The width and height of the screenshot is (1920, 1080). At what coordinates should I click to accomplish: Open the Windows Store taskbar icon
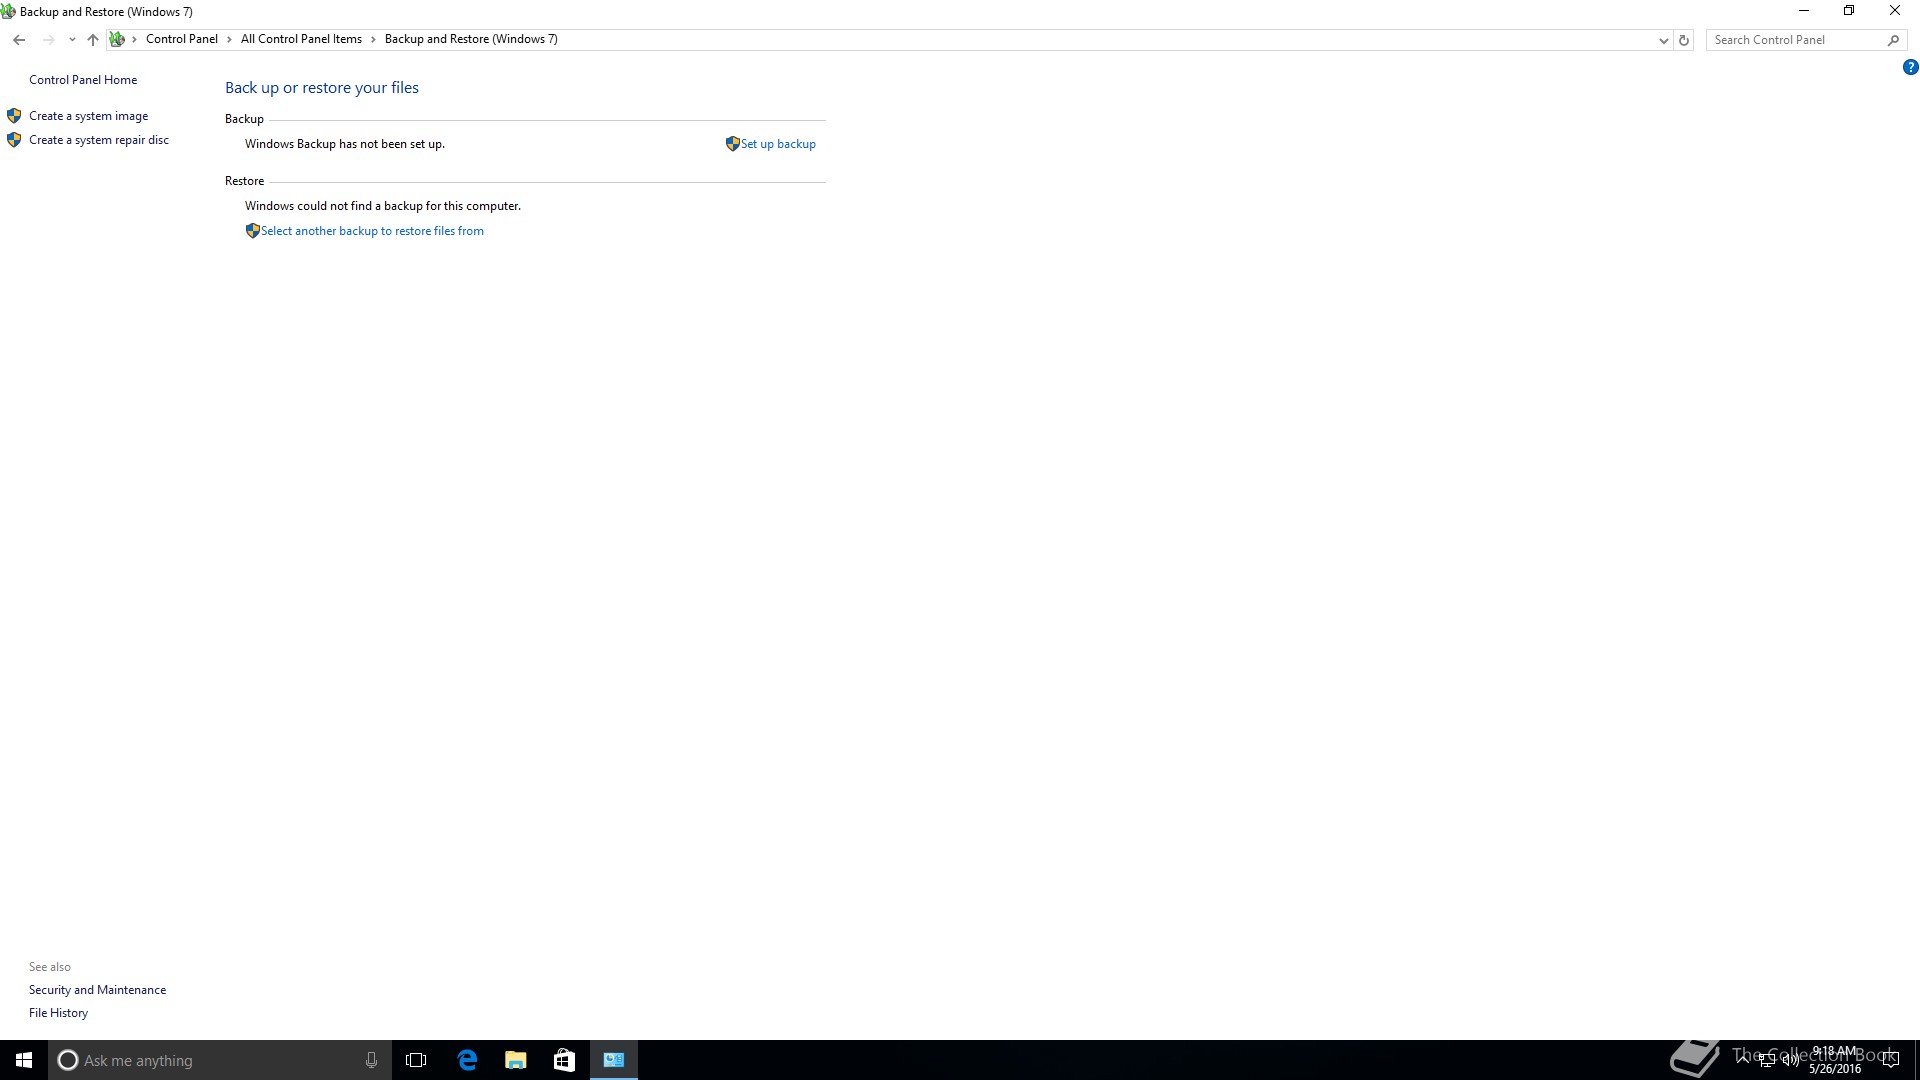click(564, 1060)
